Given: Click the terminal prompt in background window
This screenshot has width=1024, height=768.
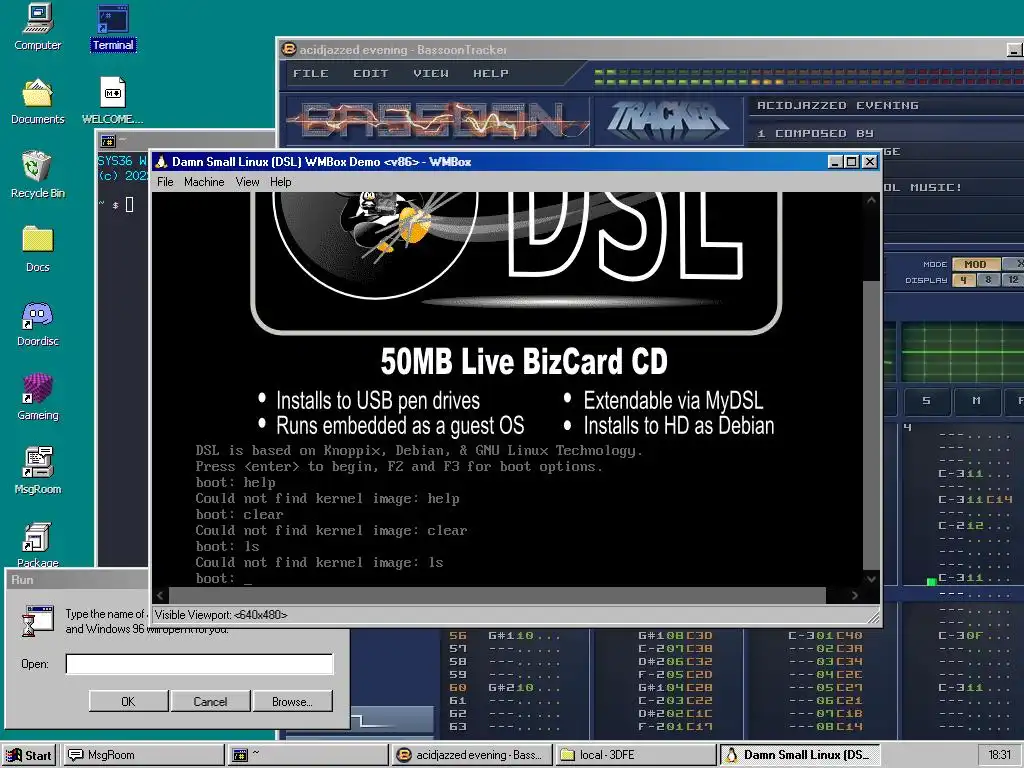Looking at the screenshot, I should [116, 205].
